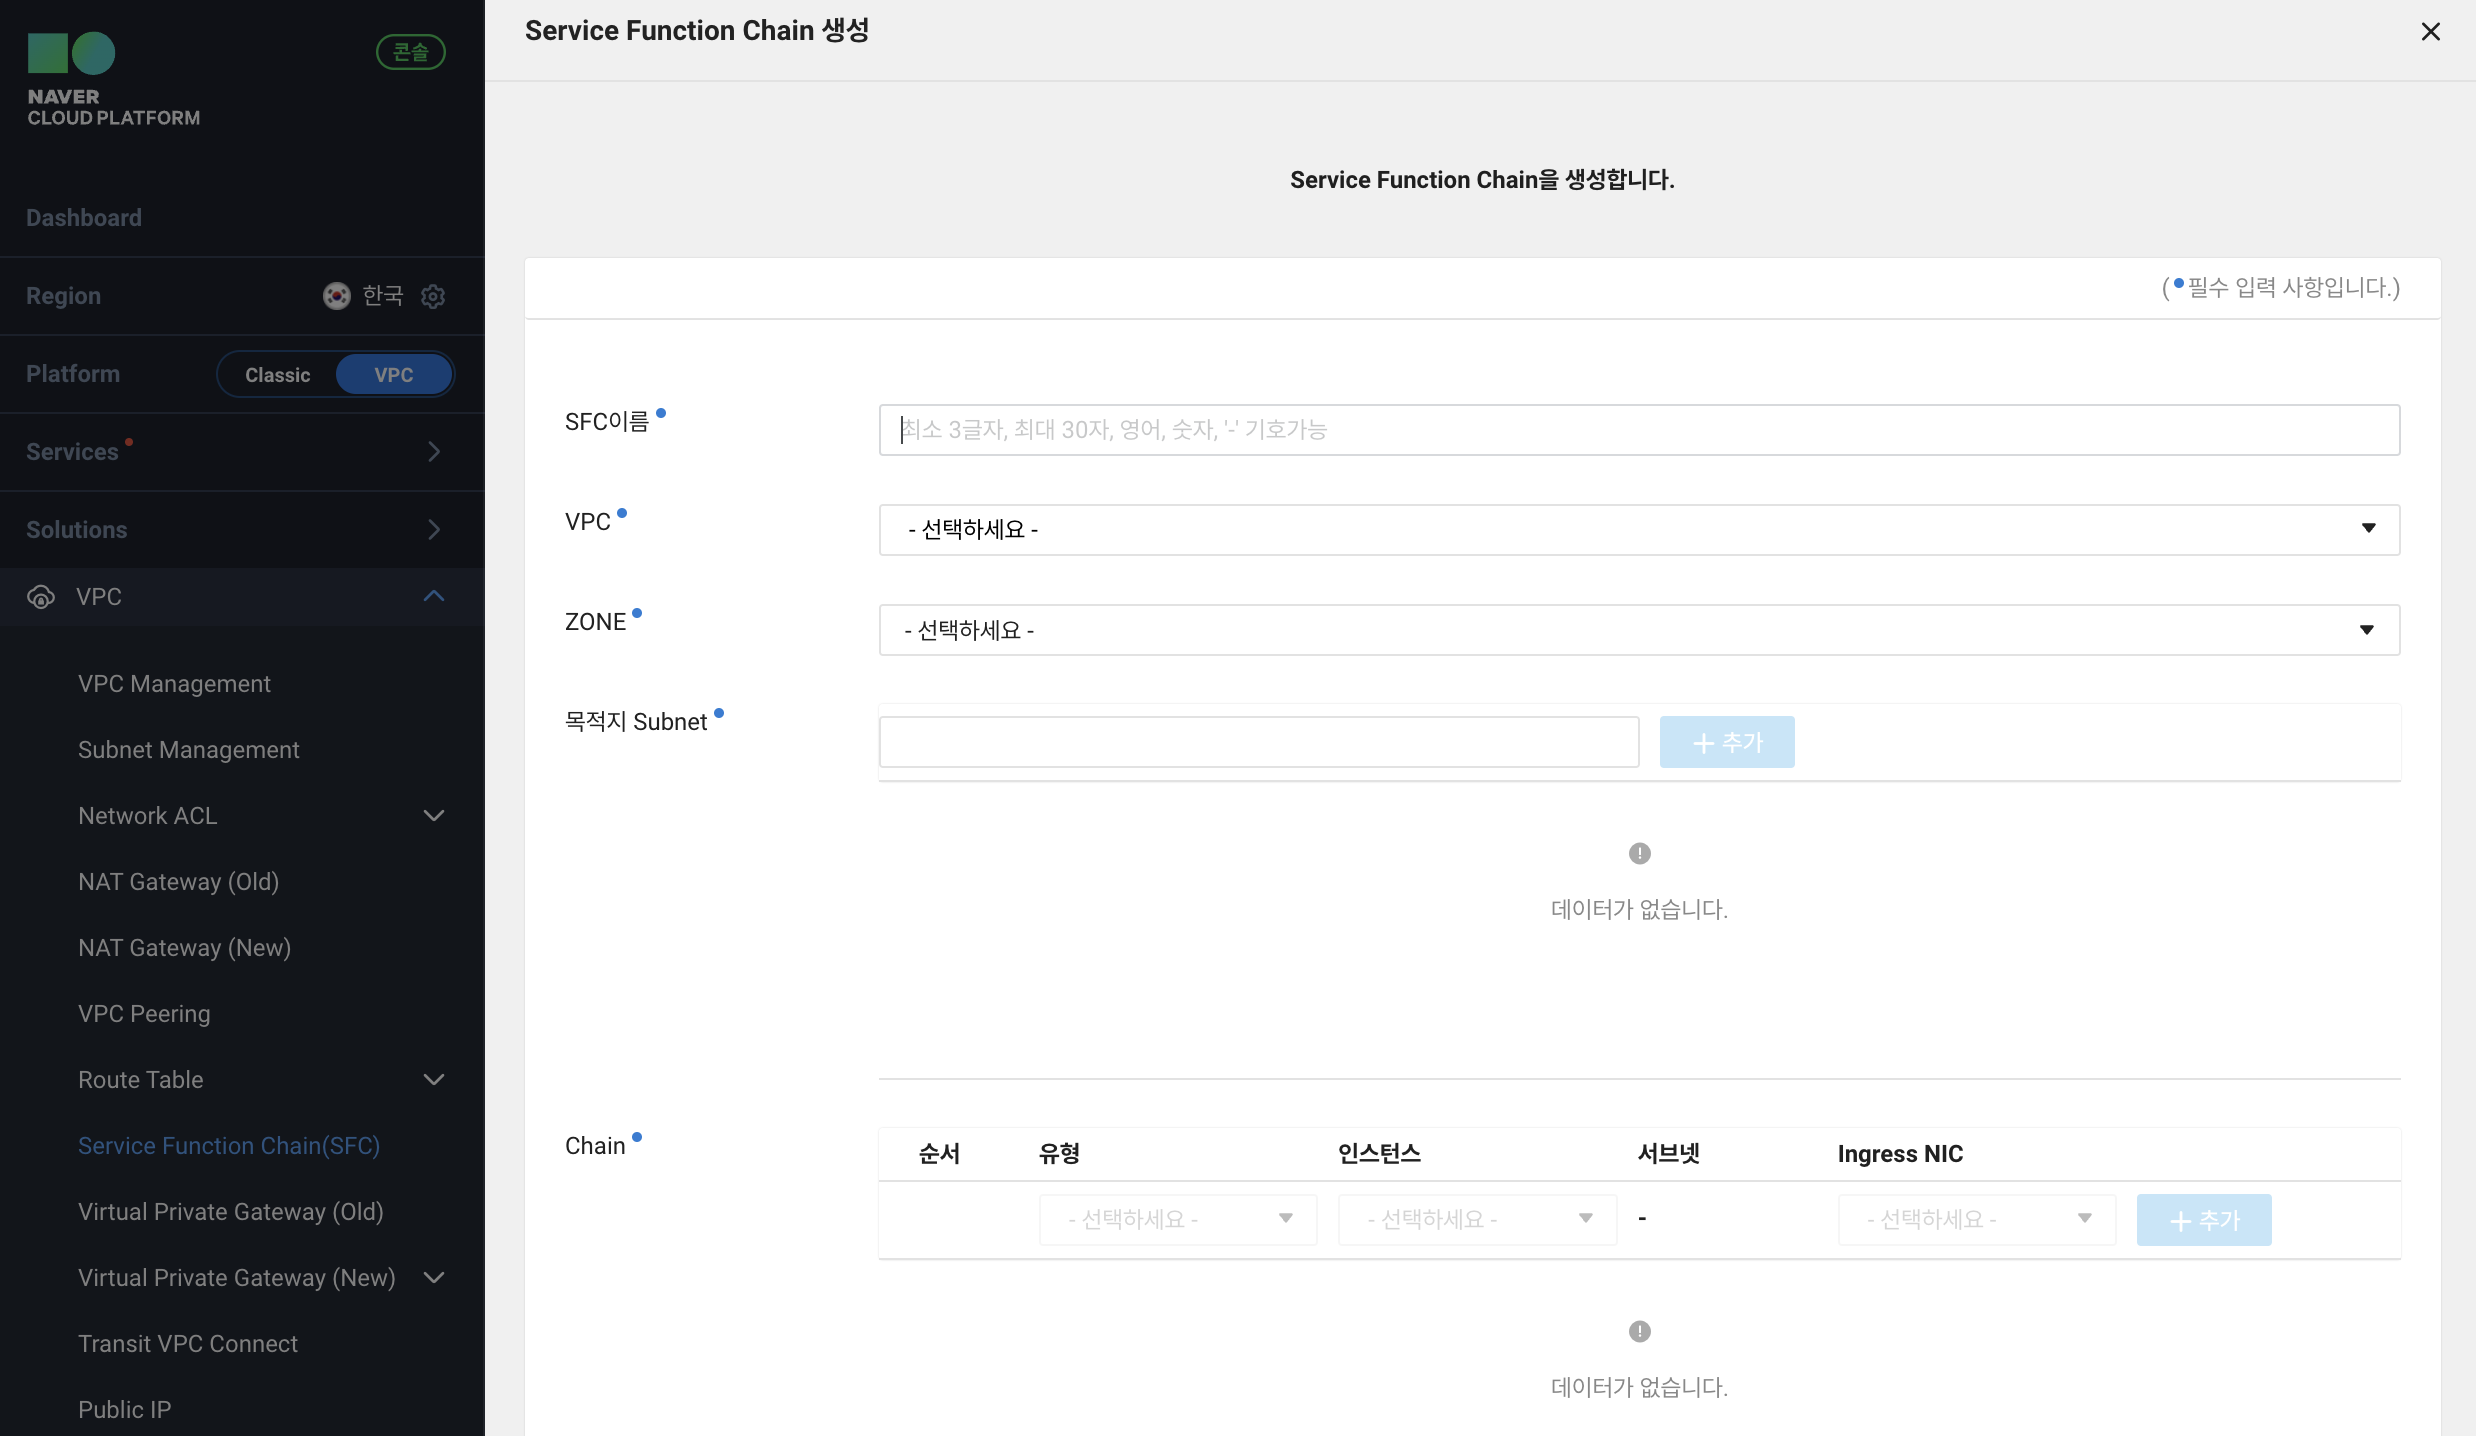
Task: Click the Korea flag region icon
Action: point(336,296)
